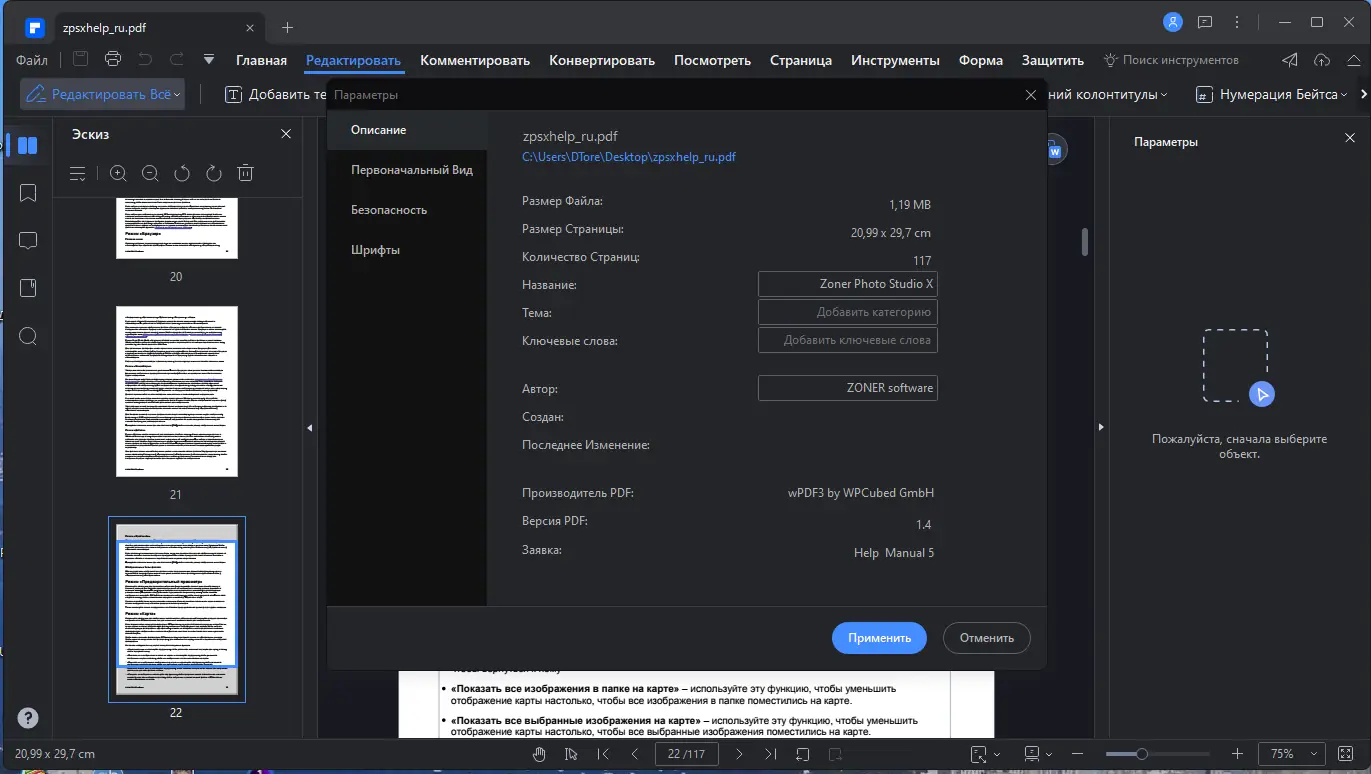Collapse the right panel with the arrow handle
The height and width of the screenshot is (774, 1371).
click(x=1101, y=428)
